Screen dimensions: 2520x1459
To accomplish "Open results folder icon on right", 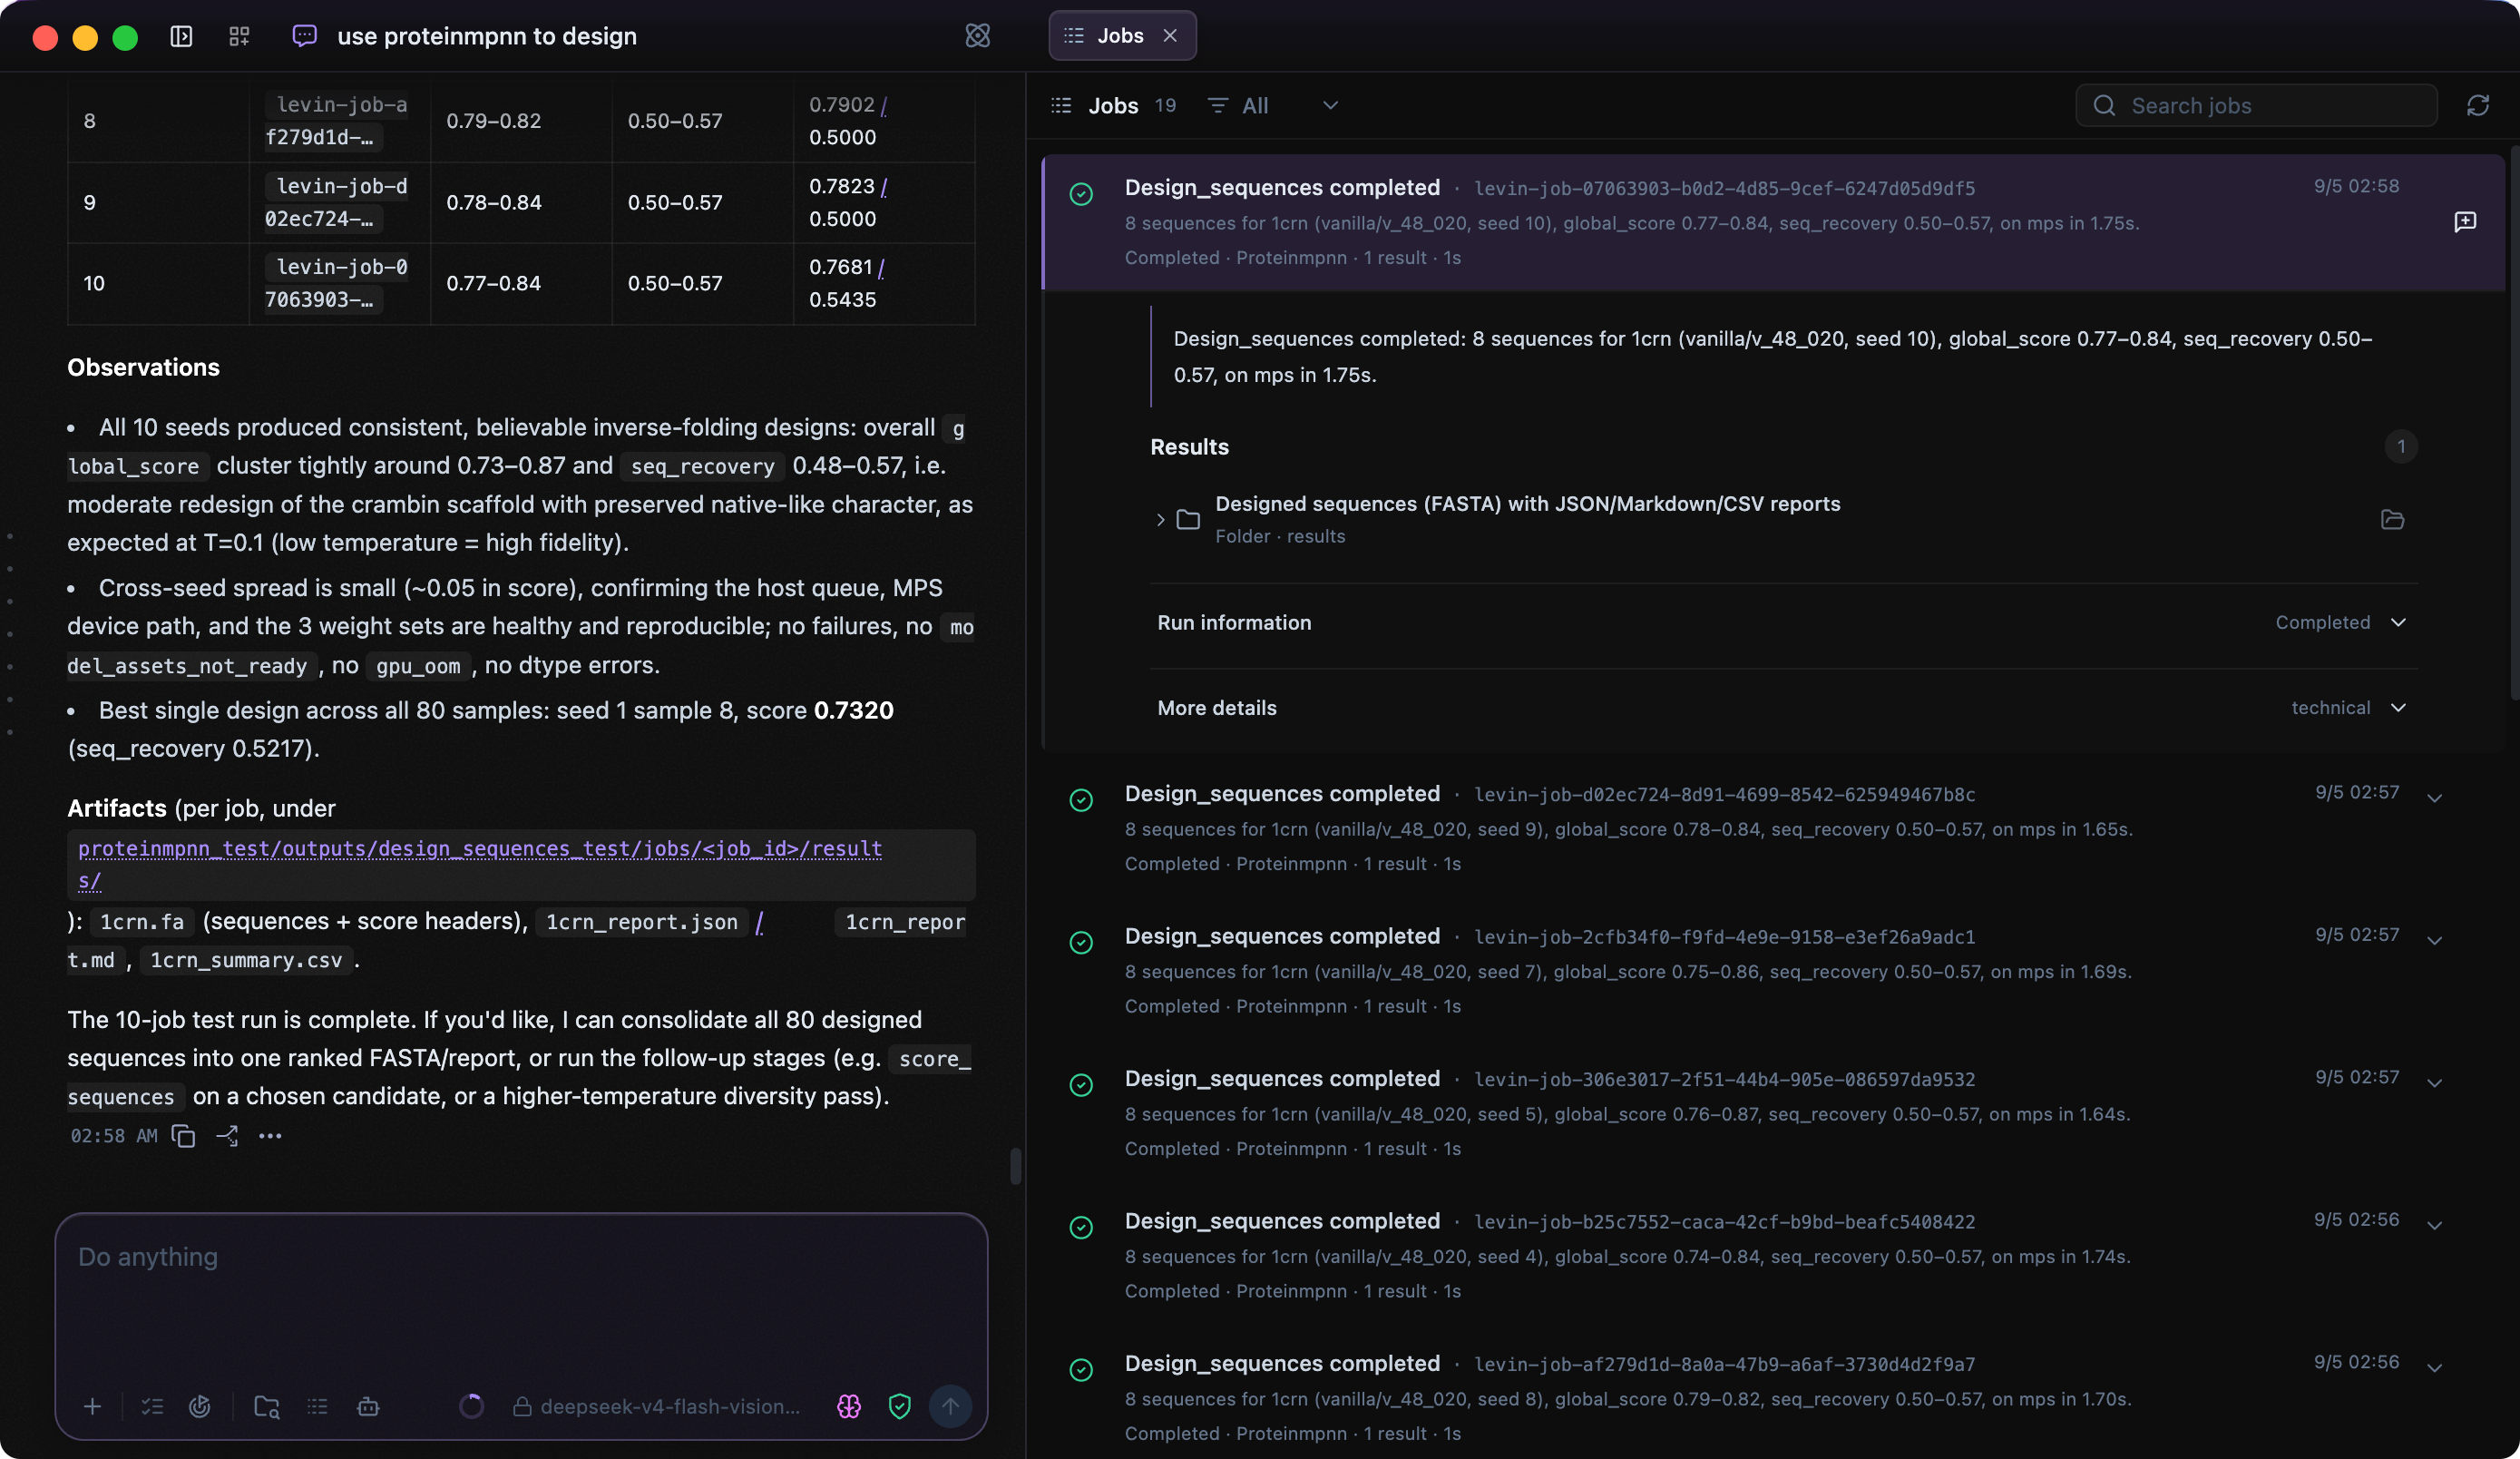I will pyautogui.click(x=2392, y=519).
